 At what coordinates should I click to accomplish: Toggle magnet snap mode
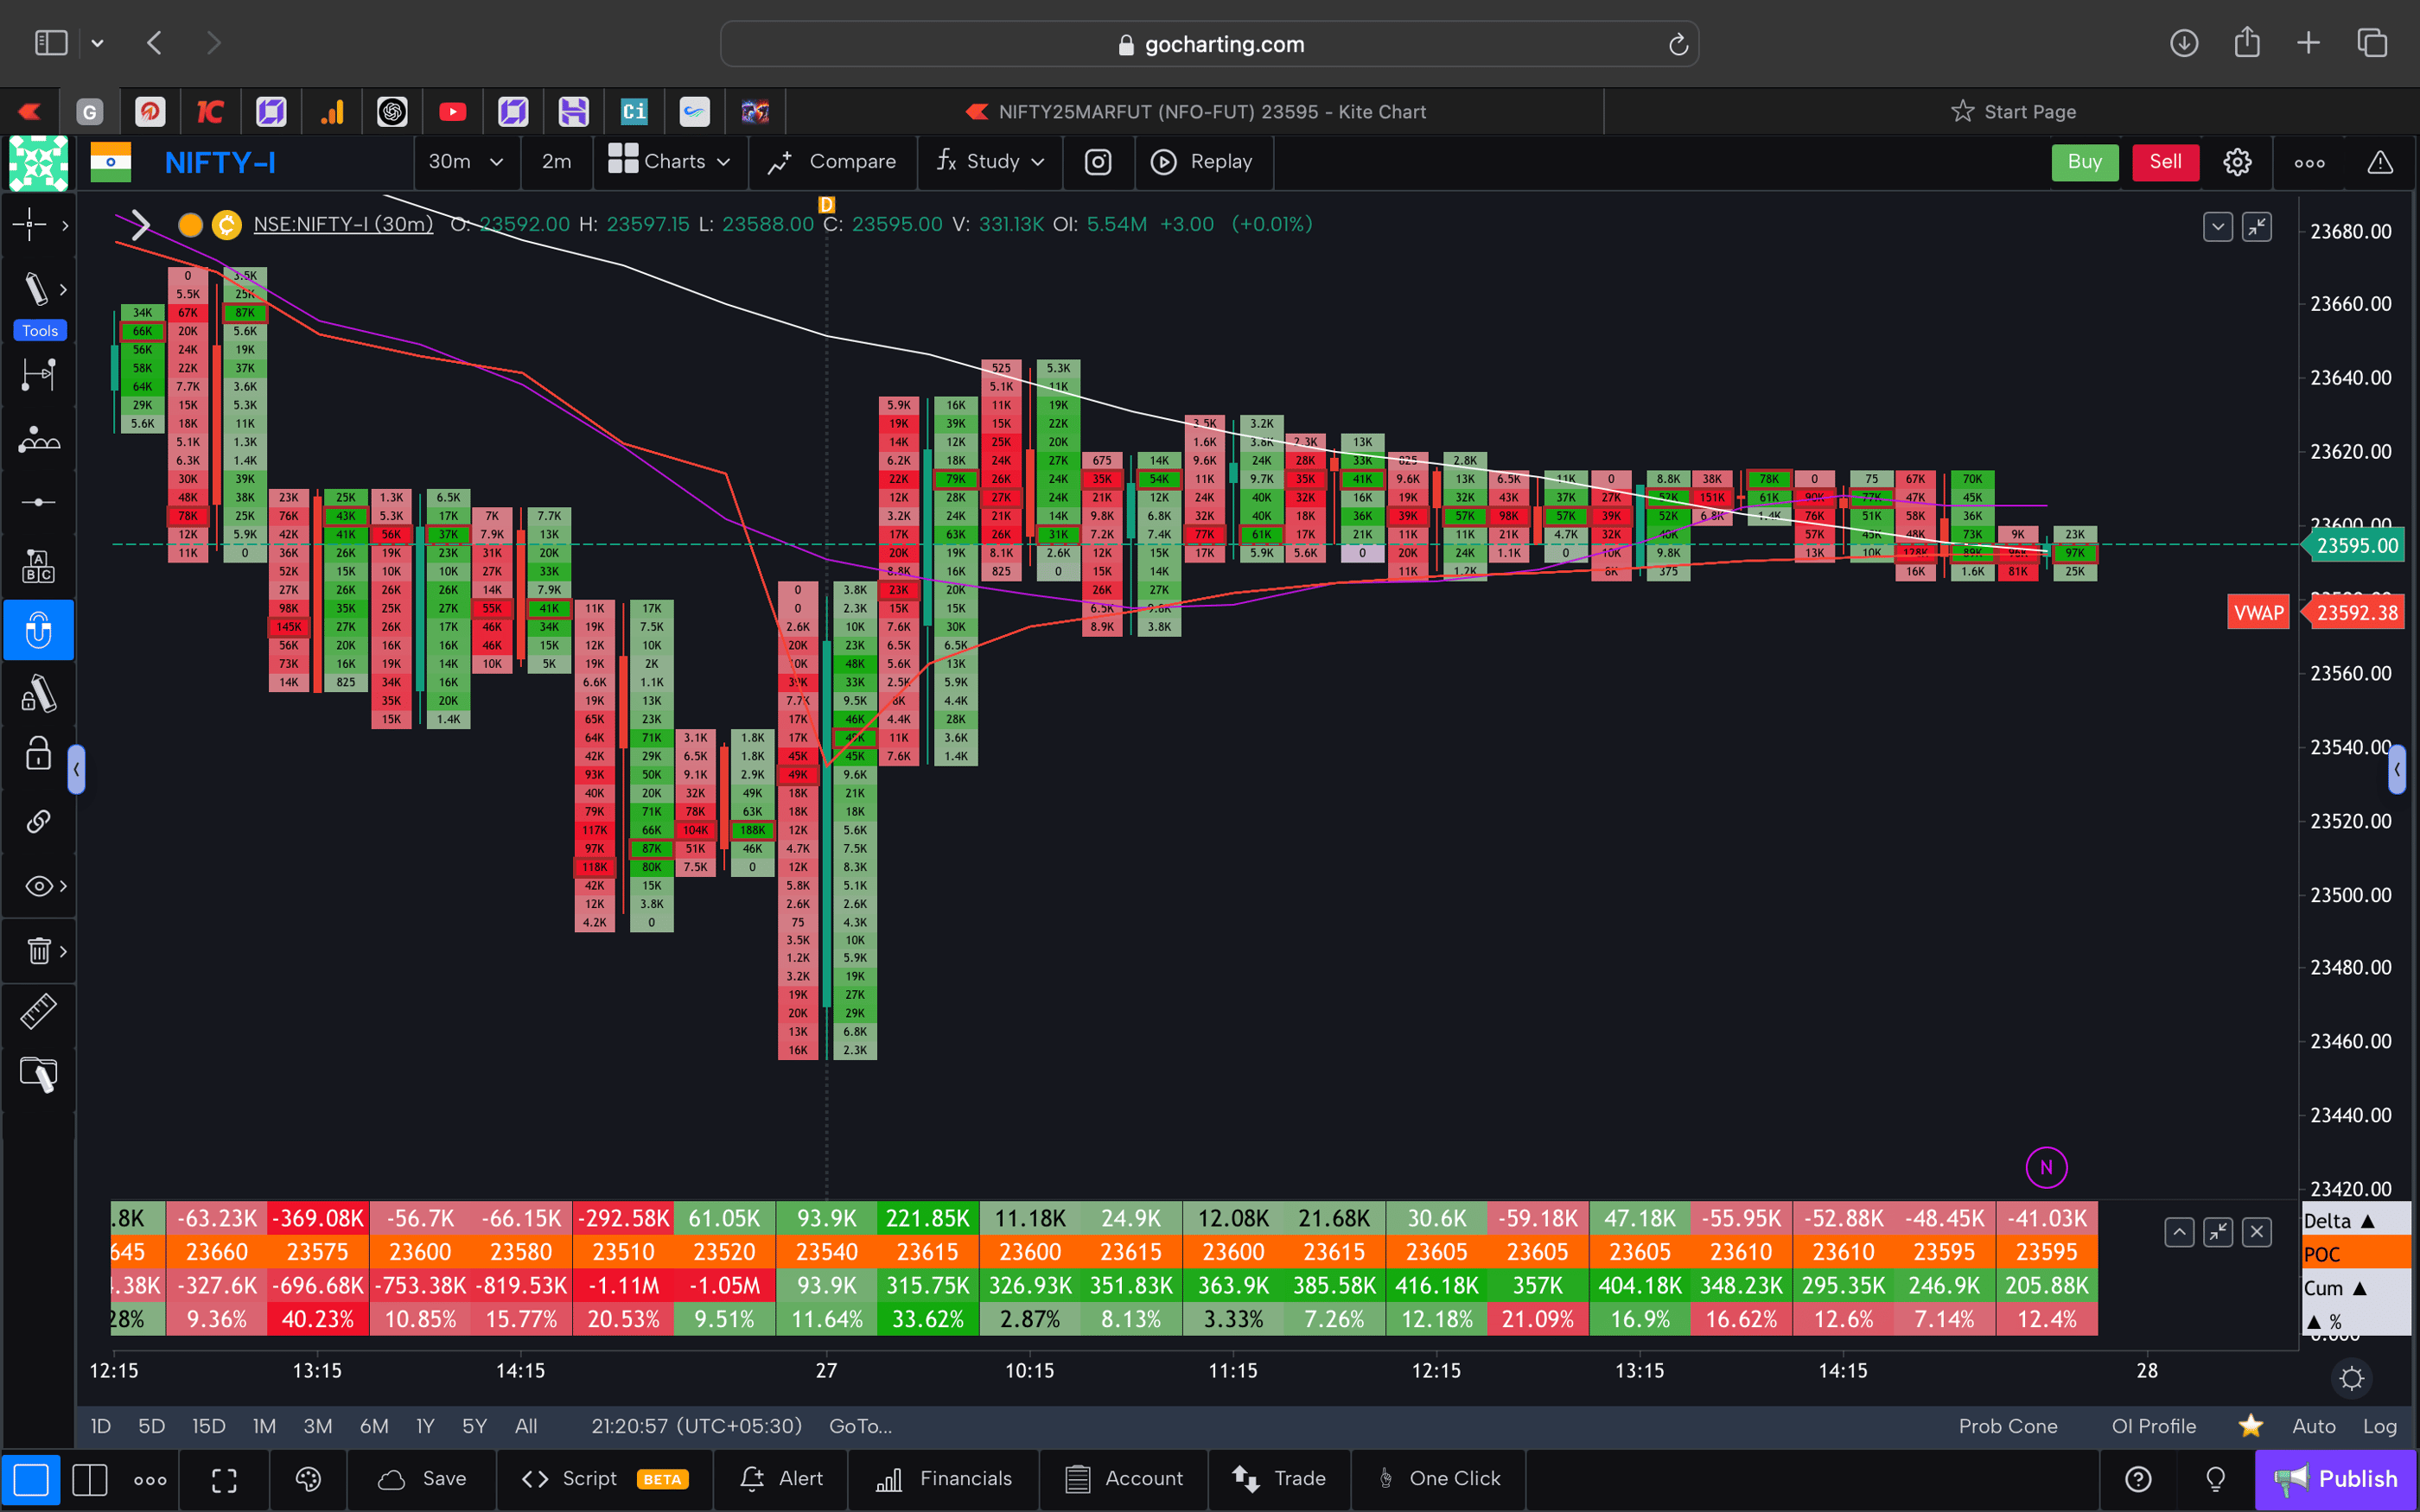pos(38,630)
